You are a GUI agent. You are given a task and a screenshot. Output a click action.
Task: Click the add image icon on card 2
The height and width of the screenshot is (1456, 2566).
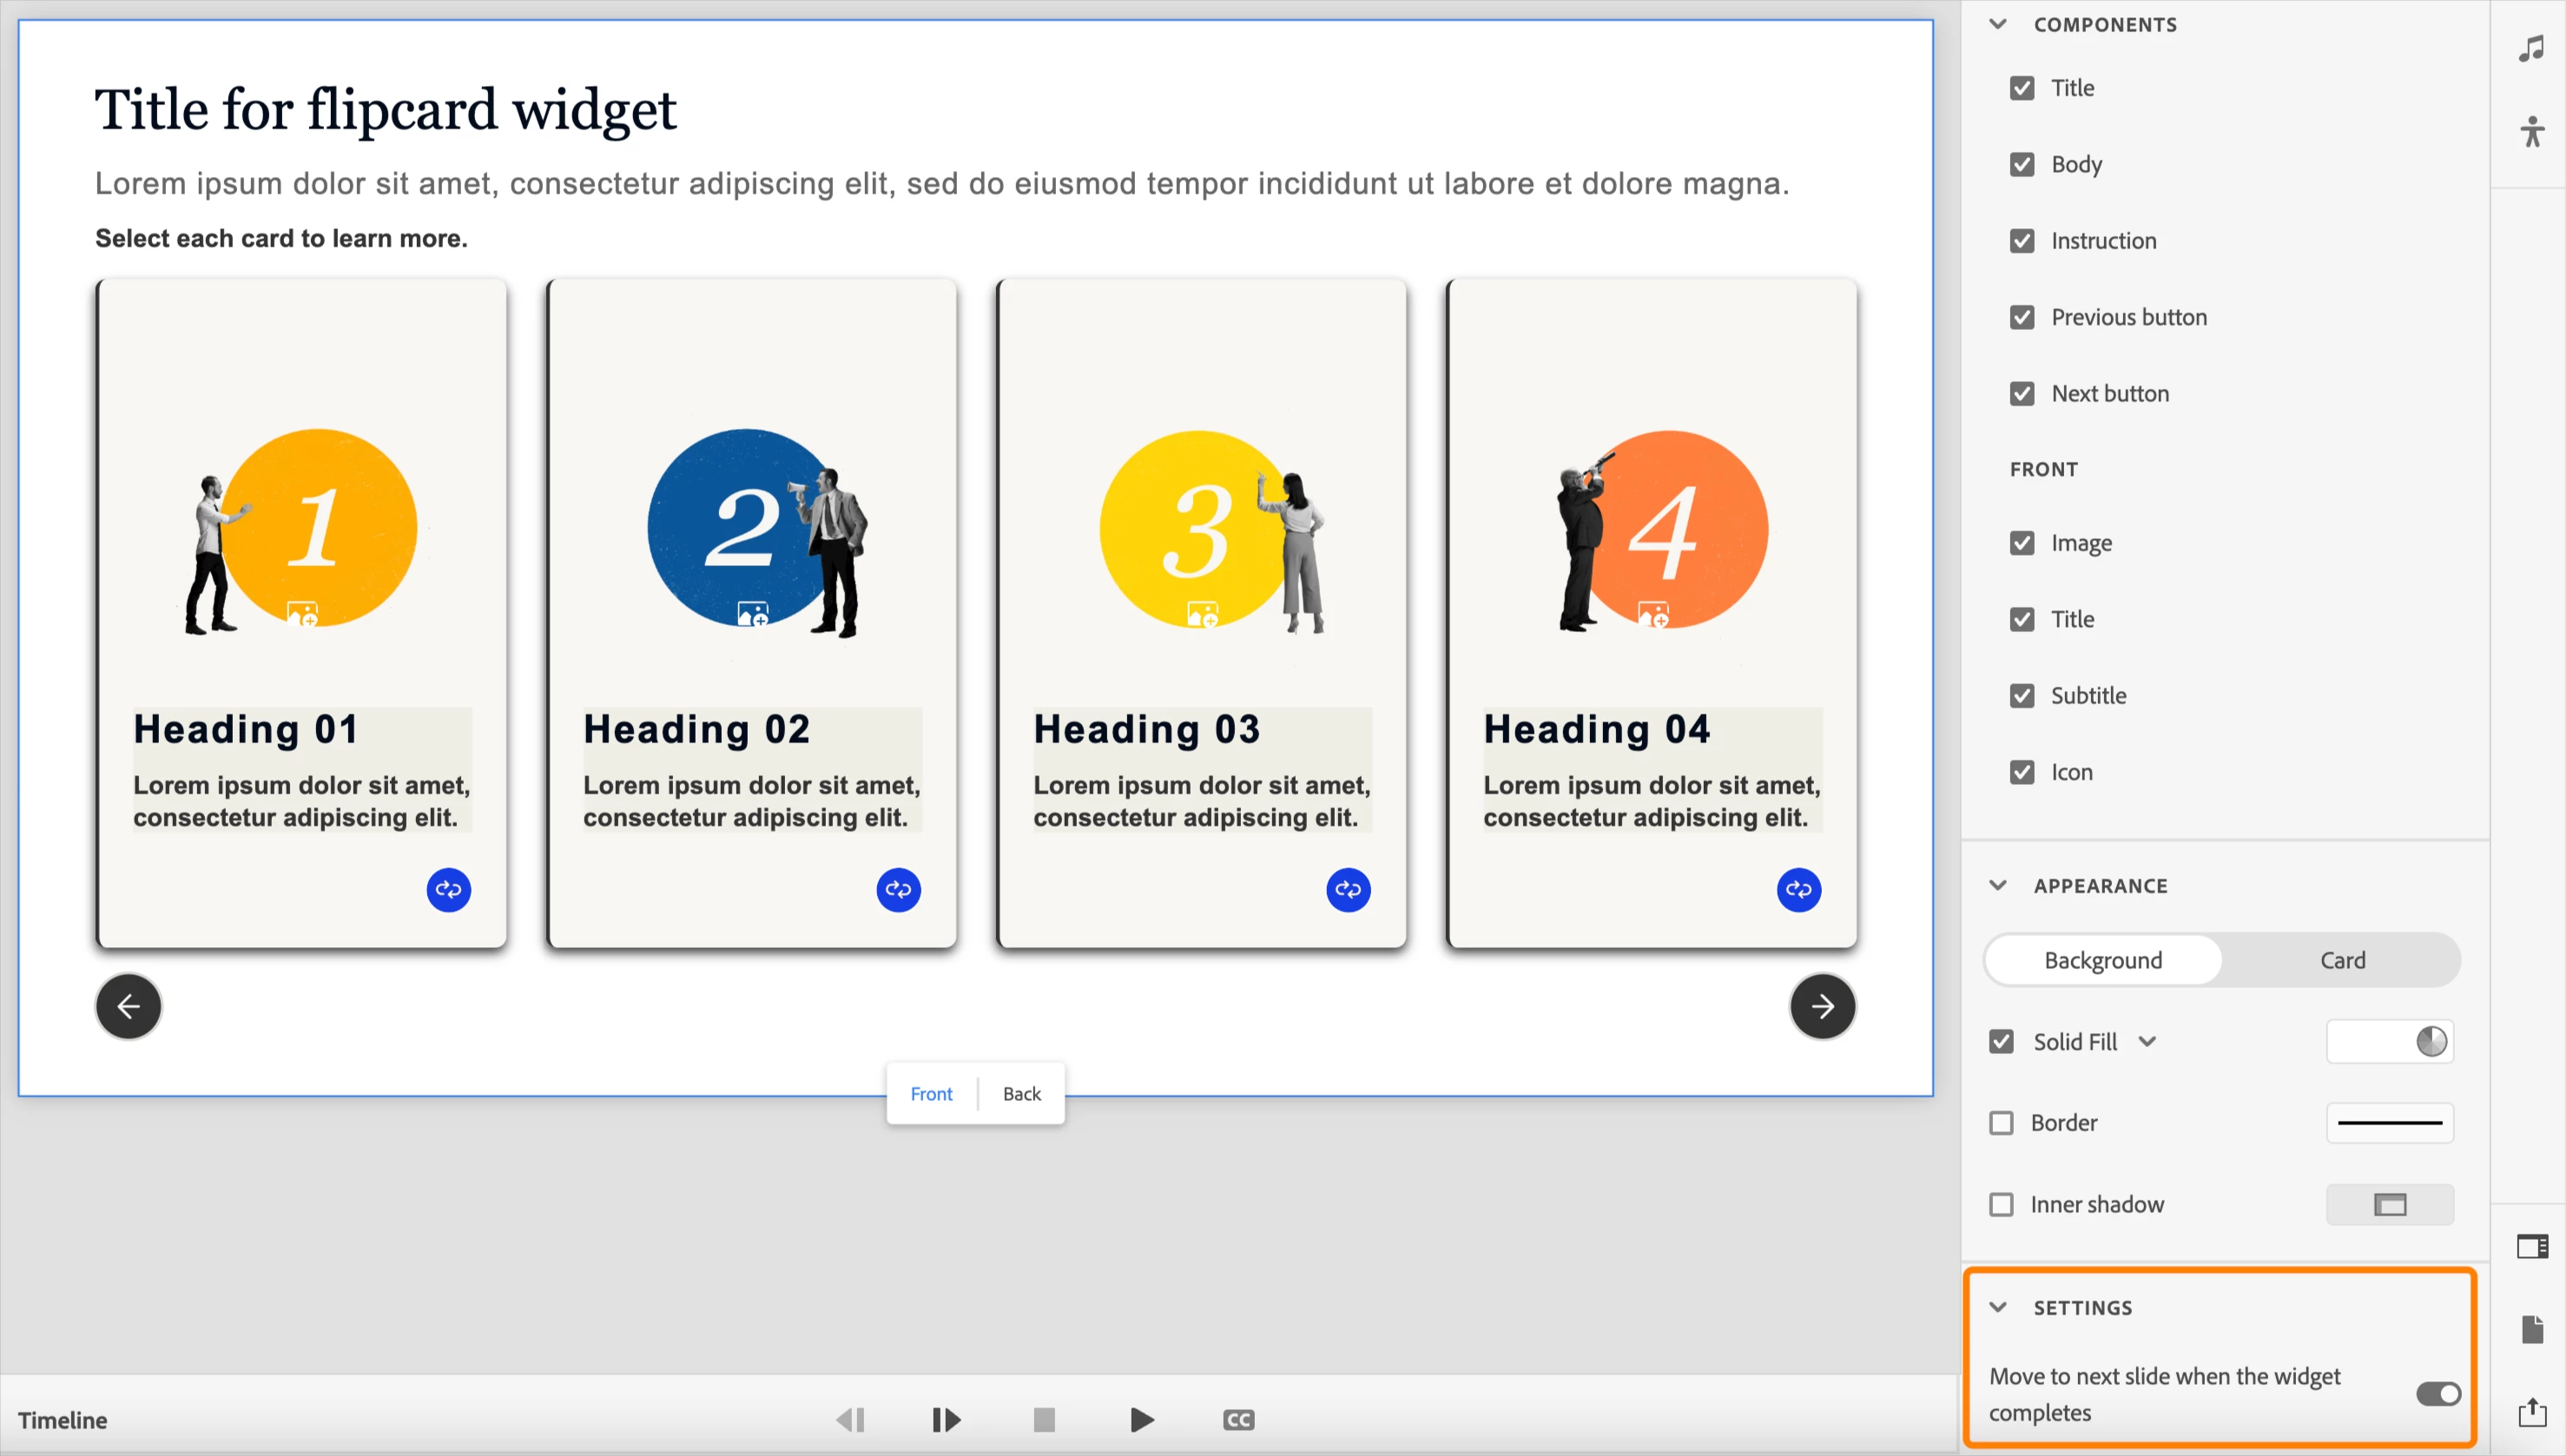tap(753, 613)
